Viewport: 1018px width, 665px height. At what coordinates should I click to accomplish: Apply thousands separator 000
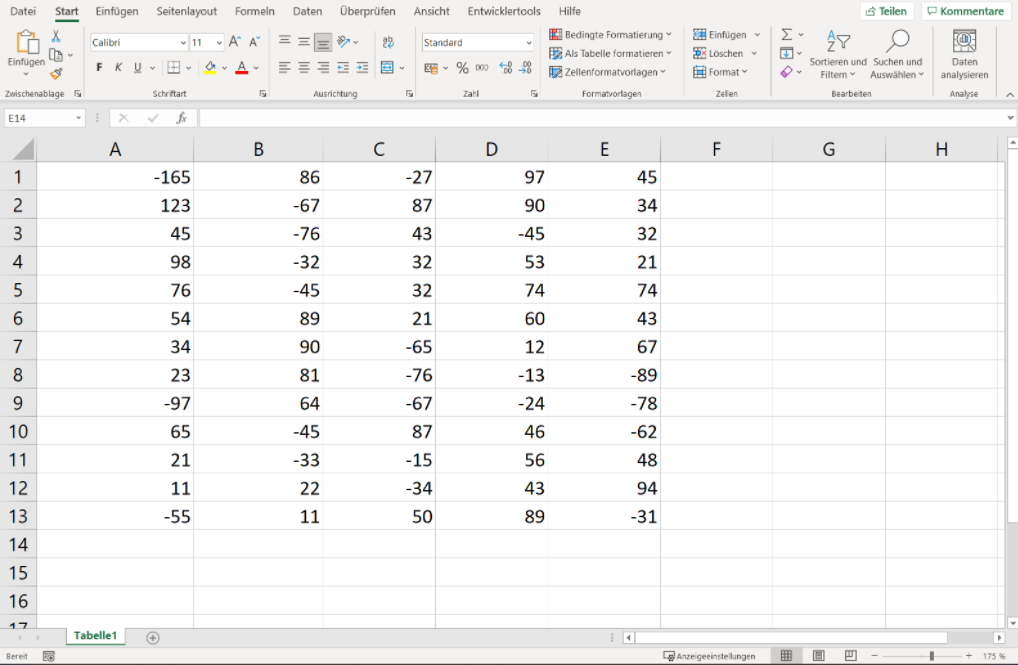click(x=482, y=68)
